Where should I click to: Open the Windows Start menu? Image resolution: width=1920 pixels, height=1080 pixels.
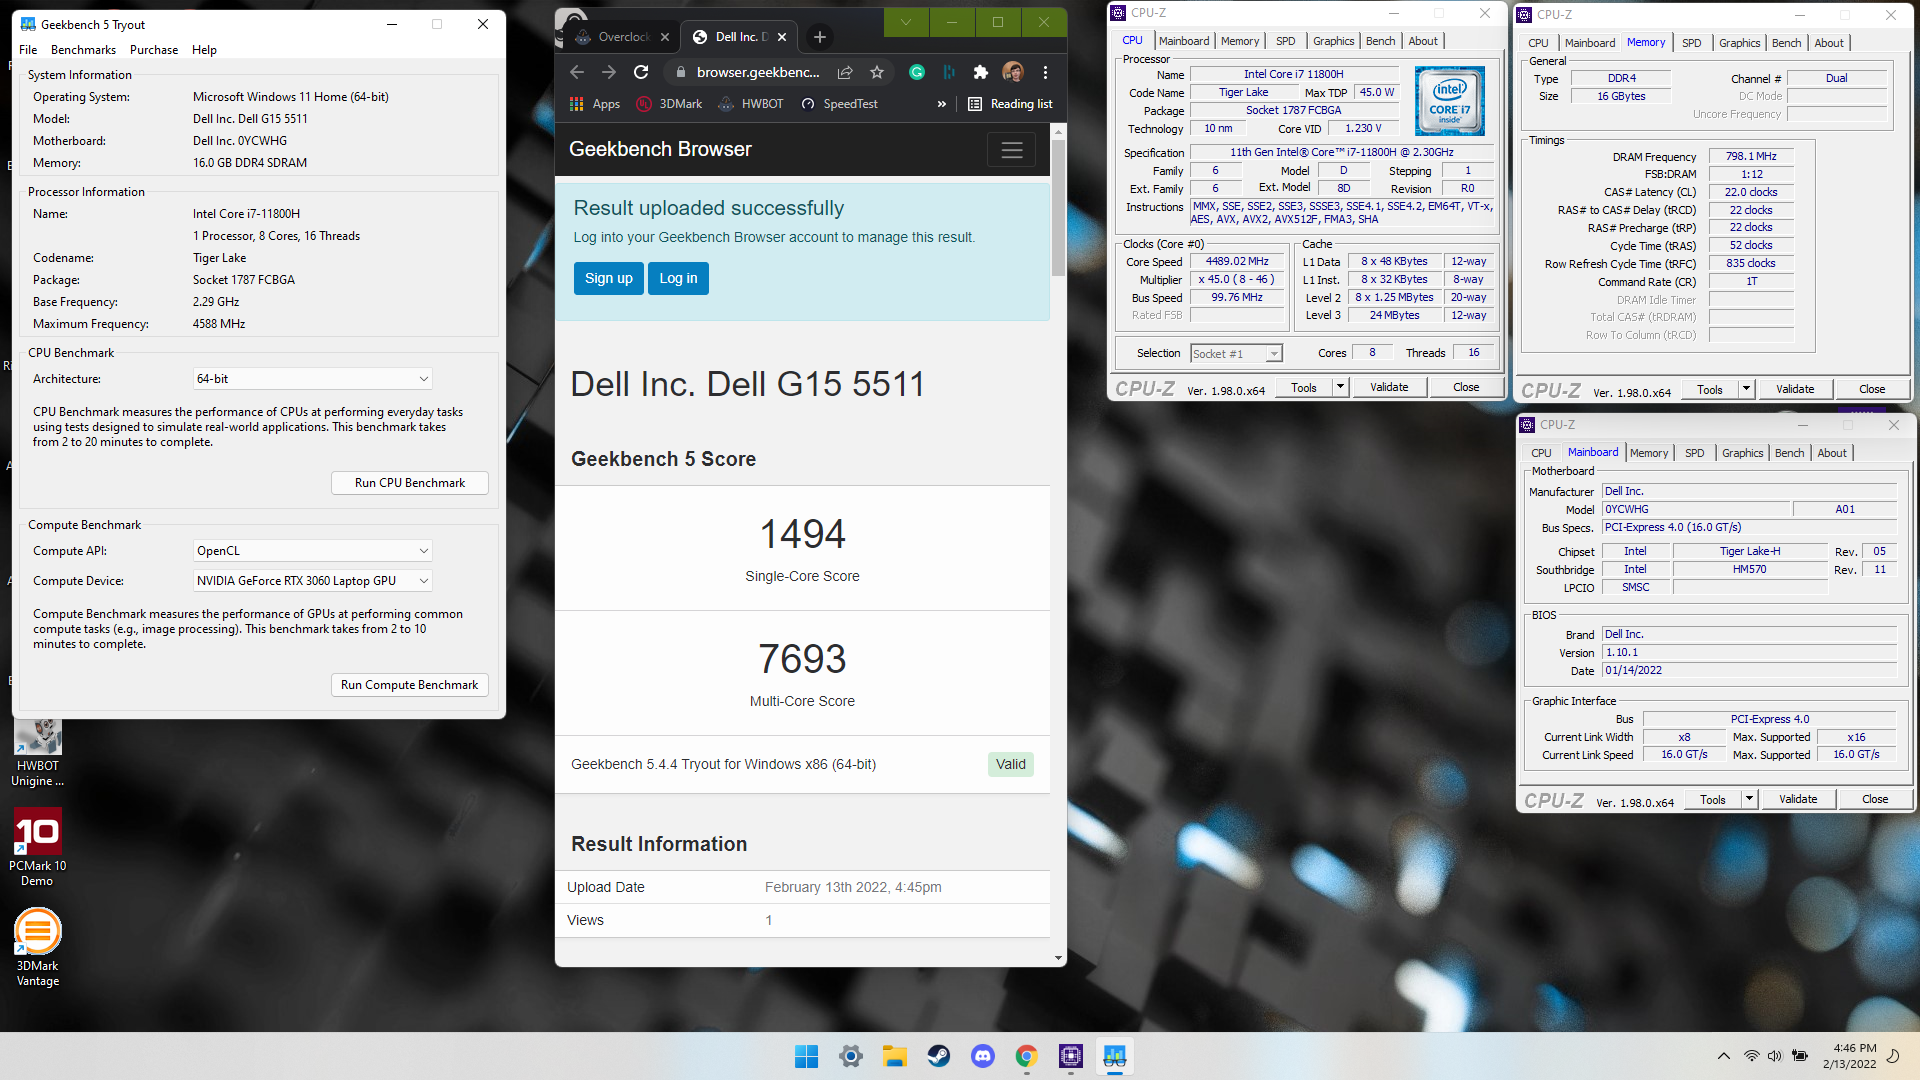pyautogui.click(x=806, y=1056)
